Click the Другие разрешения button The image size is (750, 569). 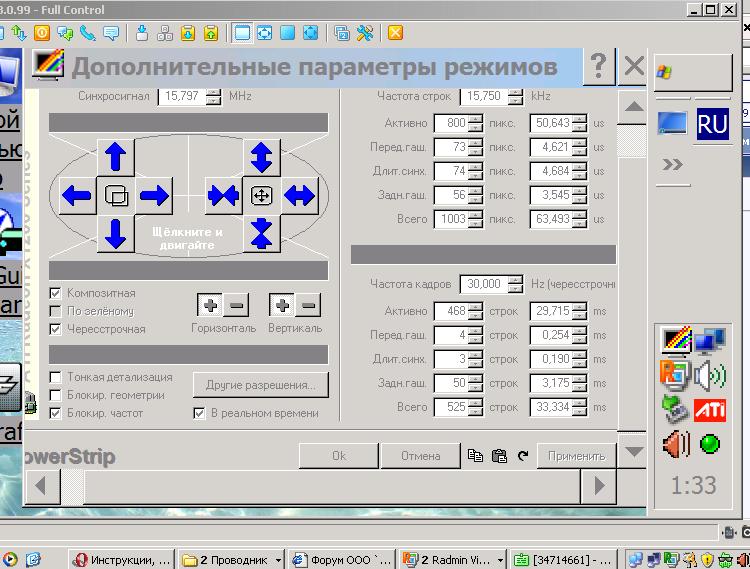260,384
